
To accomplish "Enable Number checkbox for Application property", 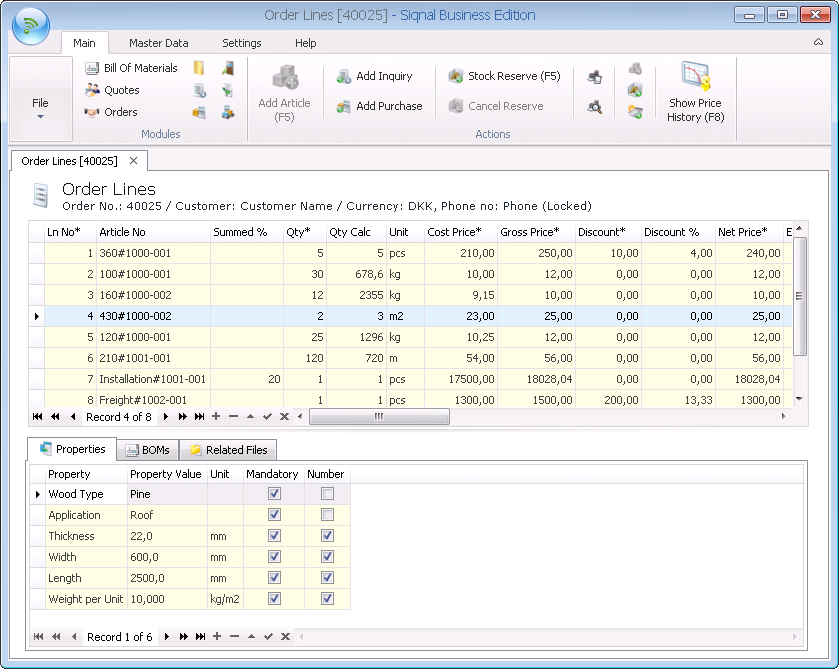I will pos(327,515).
